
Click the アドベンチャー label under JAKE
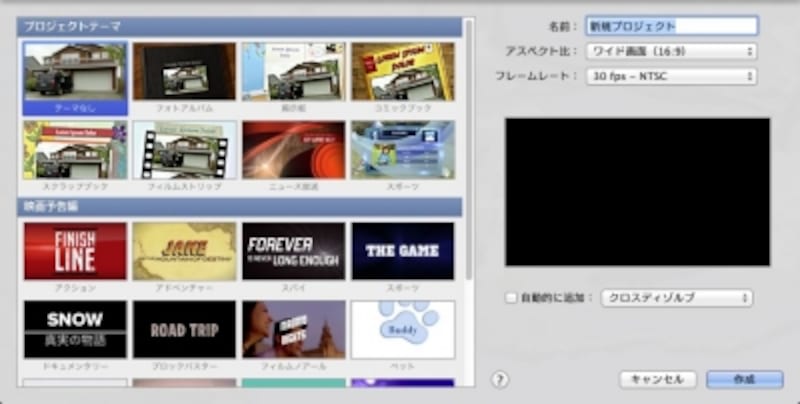click(184, 288)
